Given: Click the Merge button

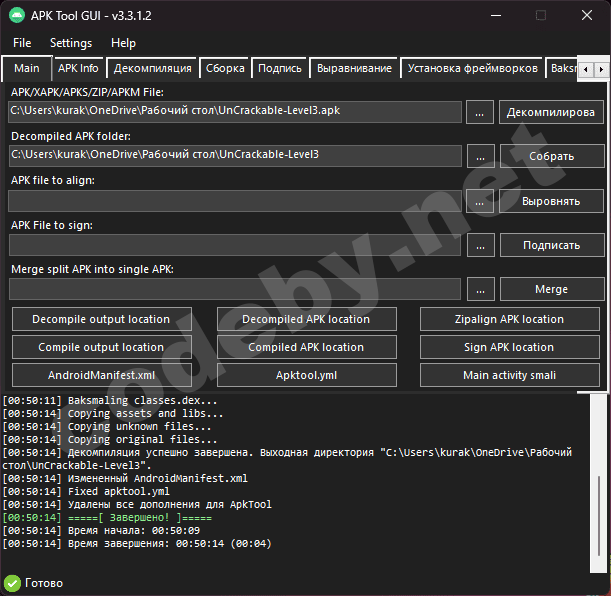Looking at the screenshot, I should click(551, 289).
